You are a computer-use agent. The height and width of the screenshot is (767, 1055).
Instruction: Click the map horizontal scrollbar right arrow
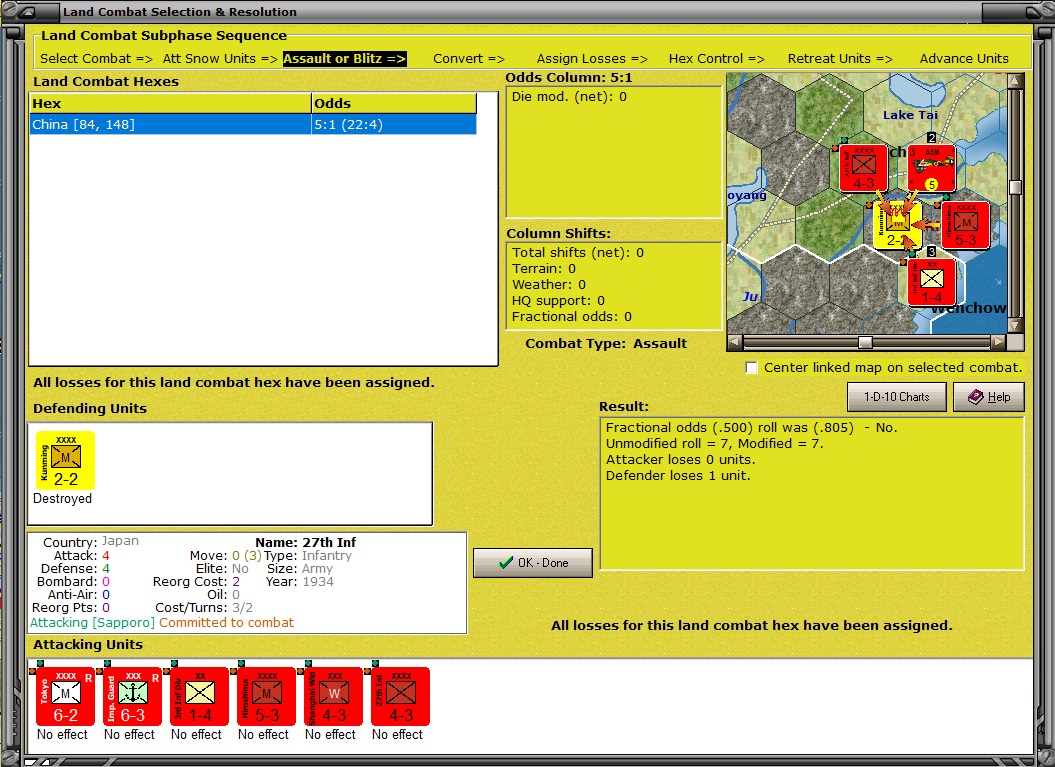(x=998, y=342)
